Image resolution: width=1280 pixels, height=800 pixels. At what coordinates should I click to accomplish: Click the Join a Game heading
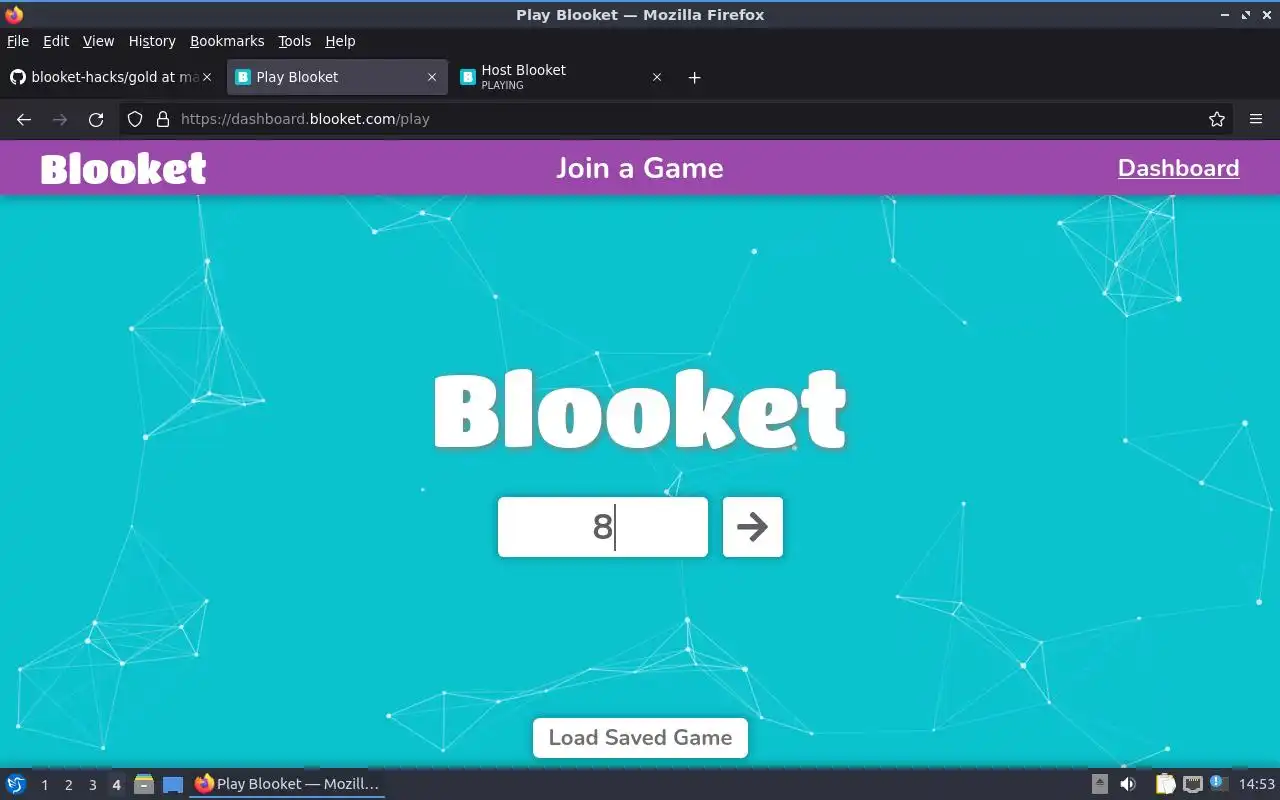(x=640, y=168)
